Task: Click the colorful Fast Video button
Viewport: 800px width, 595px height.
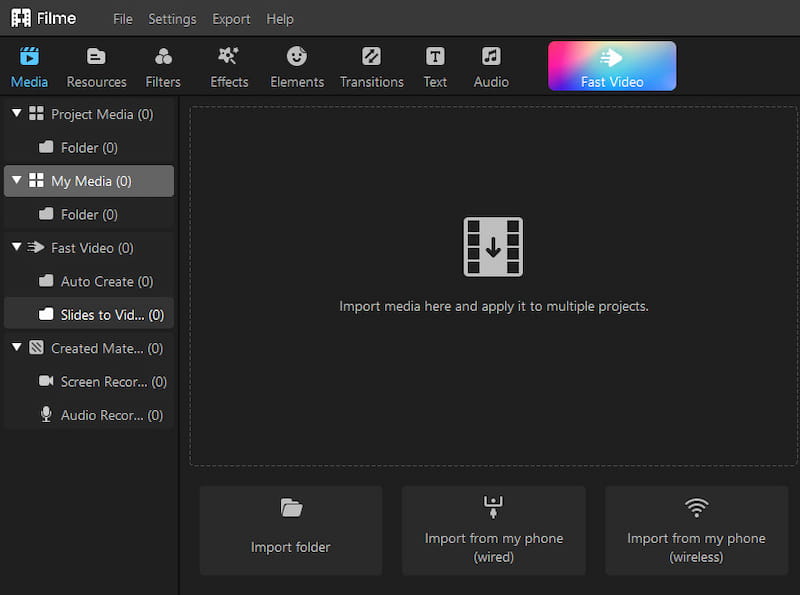Action: coord(612,66)
